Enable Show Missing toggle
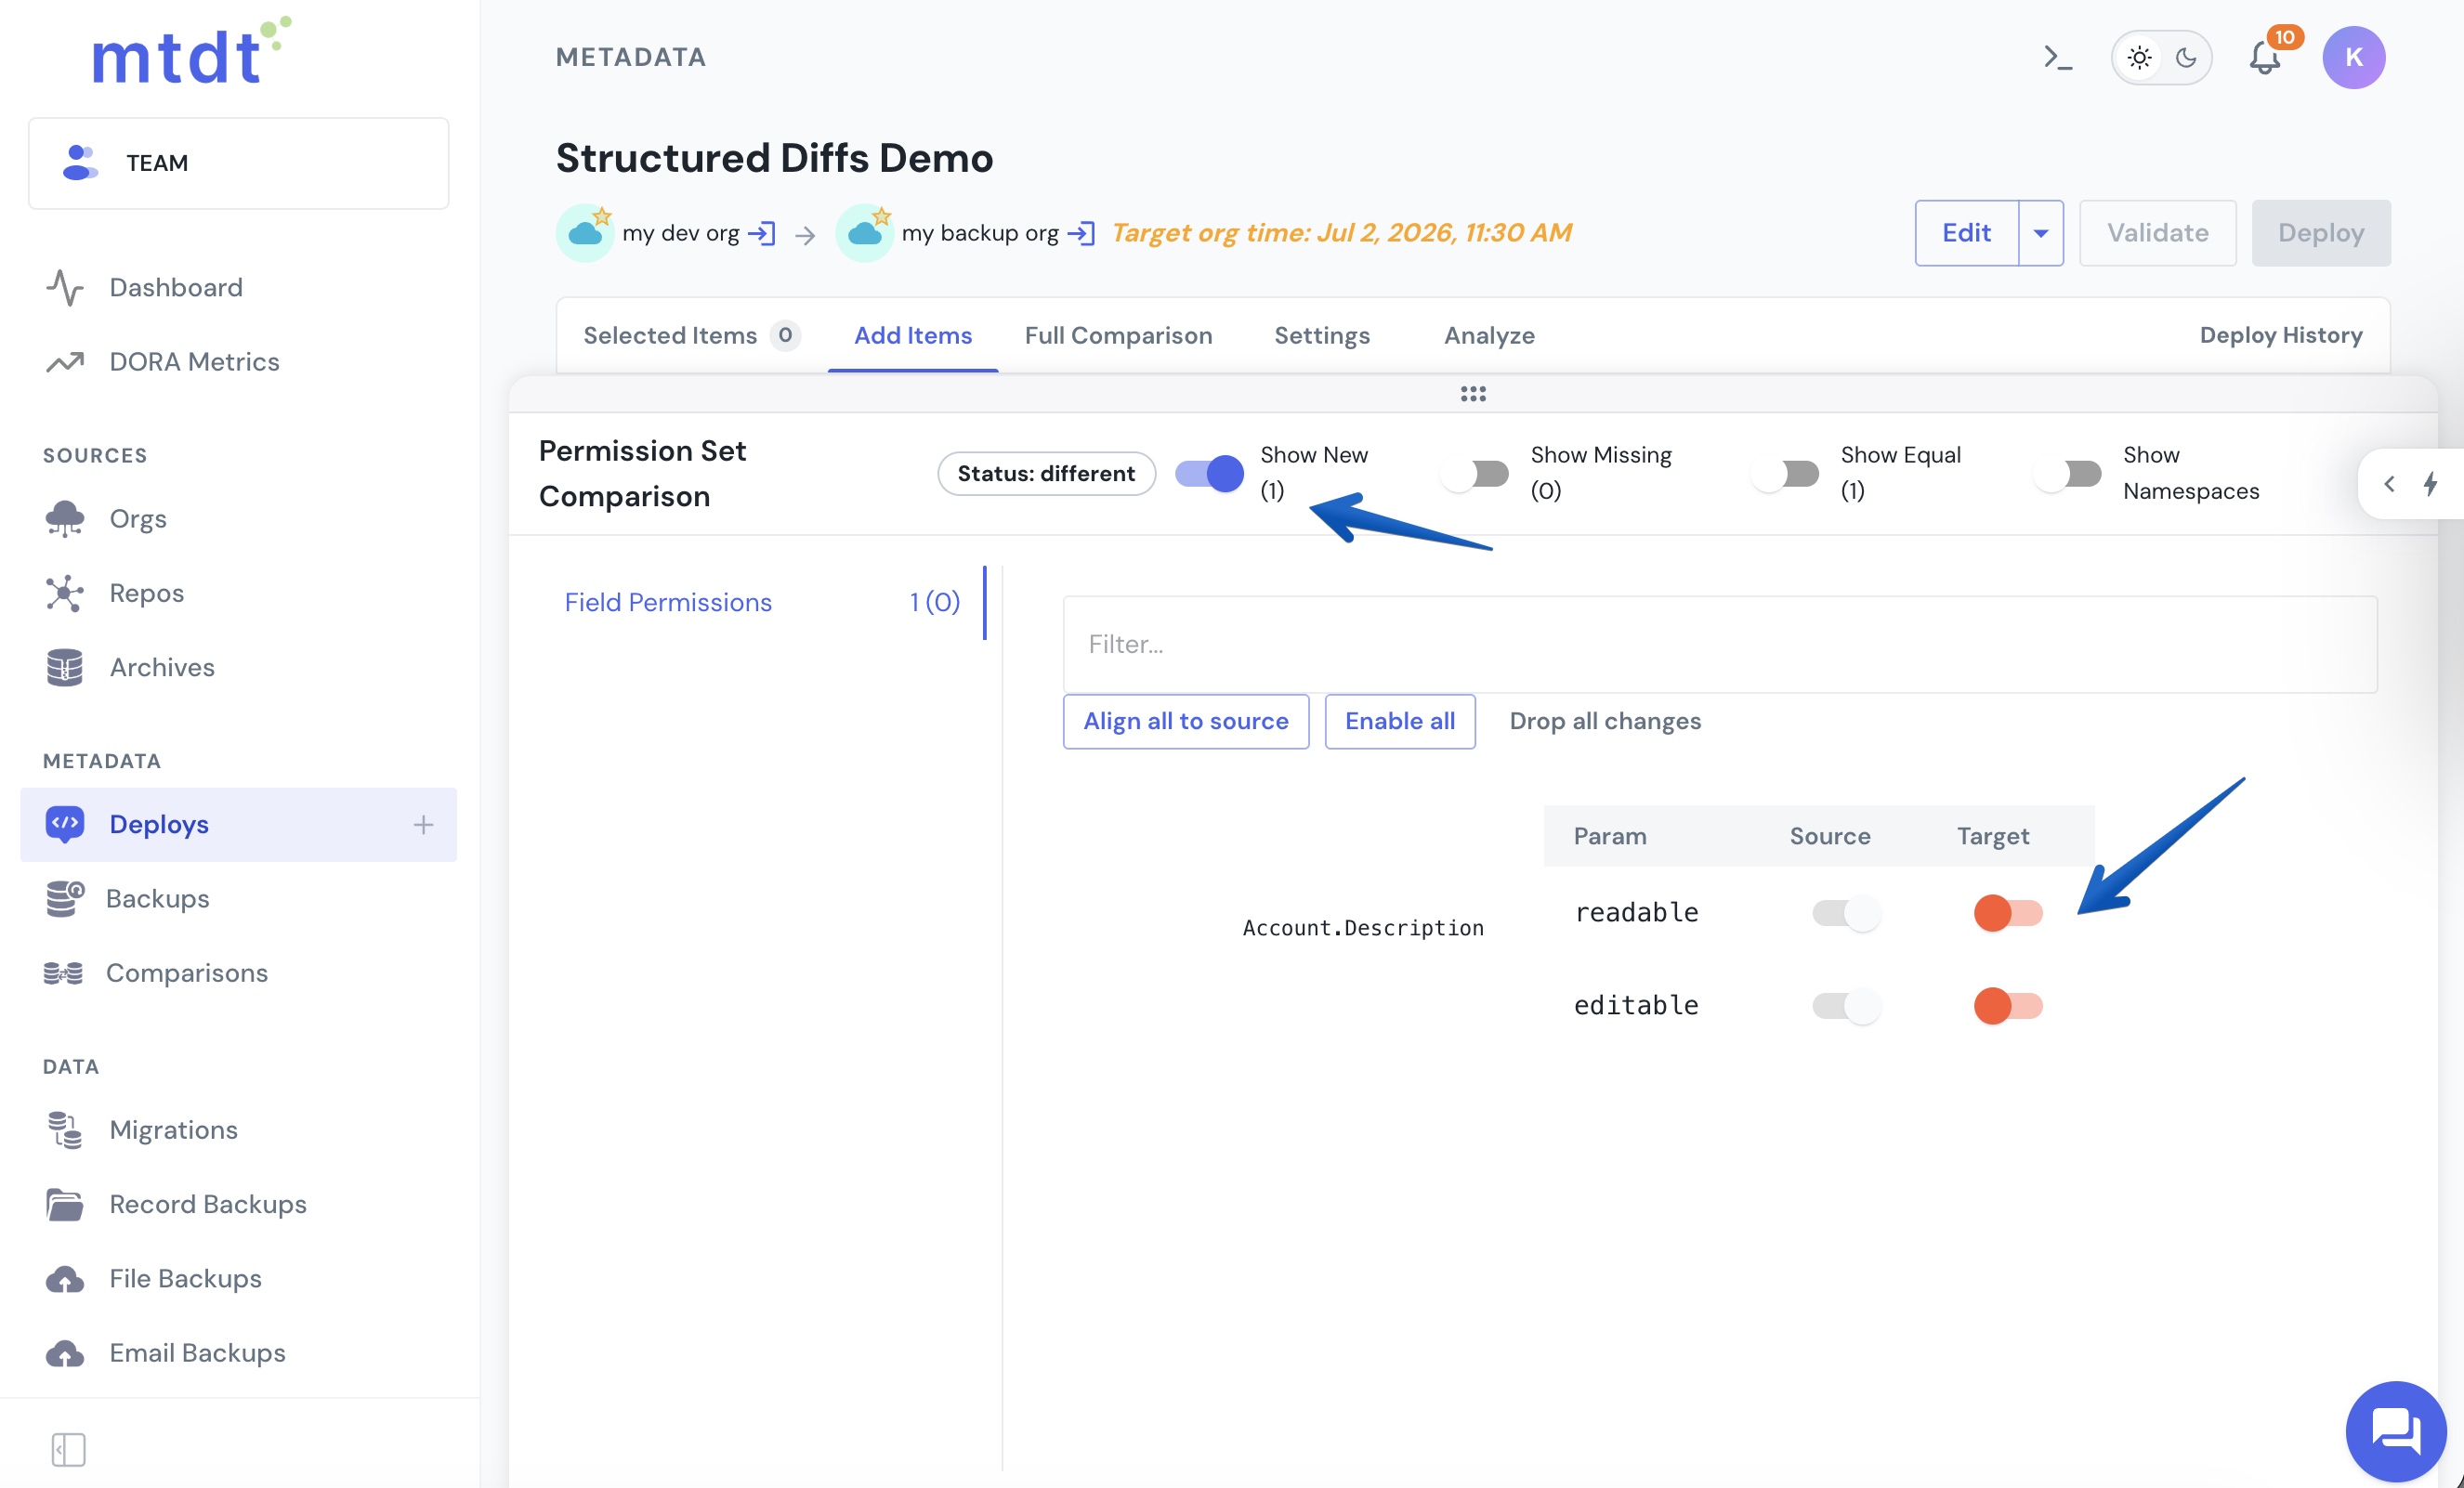2464x1488 pixels. 1475,473
